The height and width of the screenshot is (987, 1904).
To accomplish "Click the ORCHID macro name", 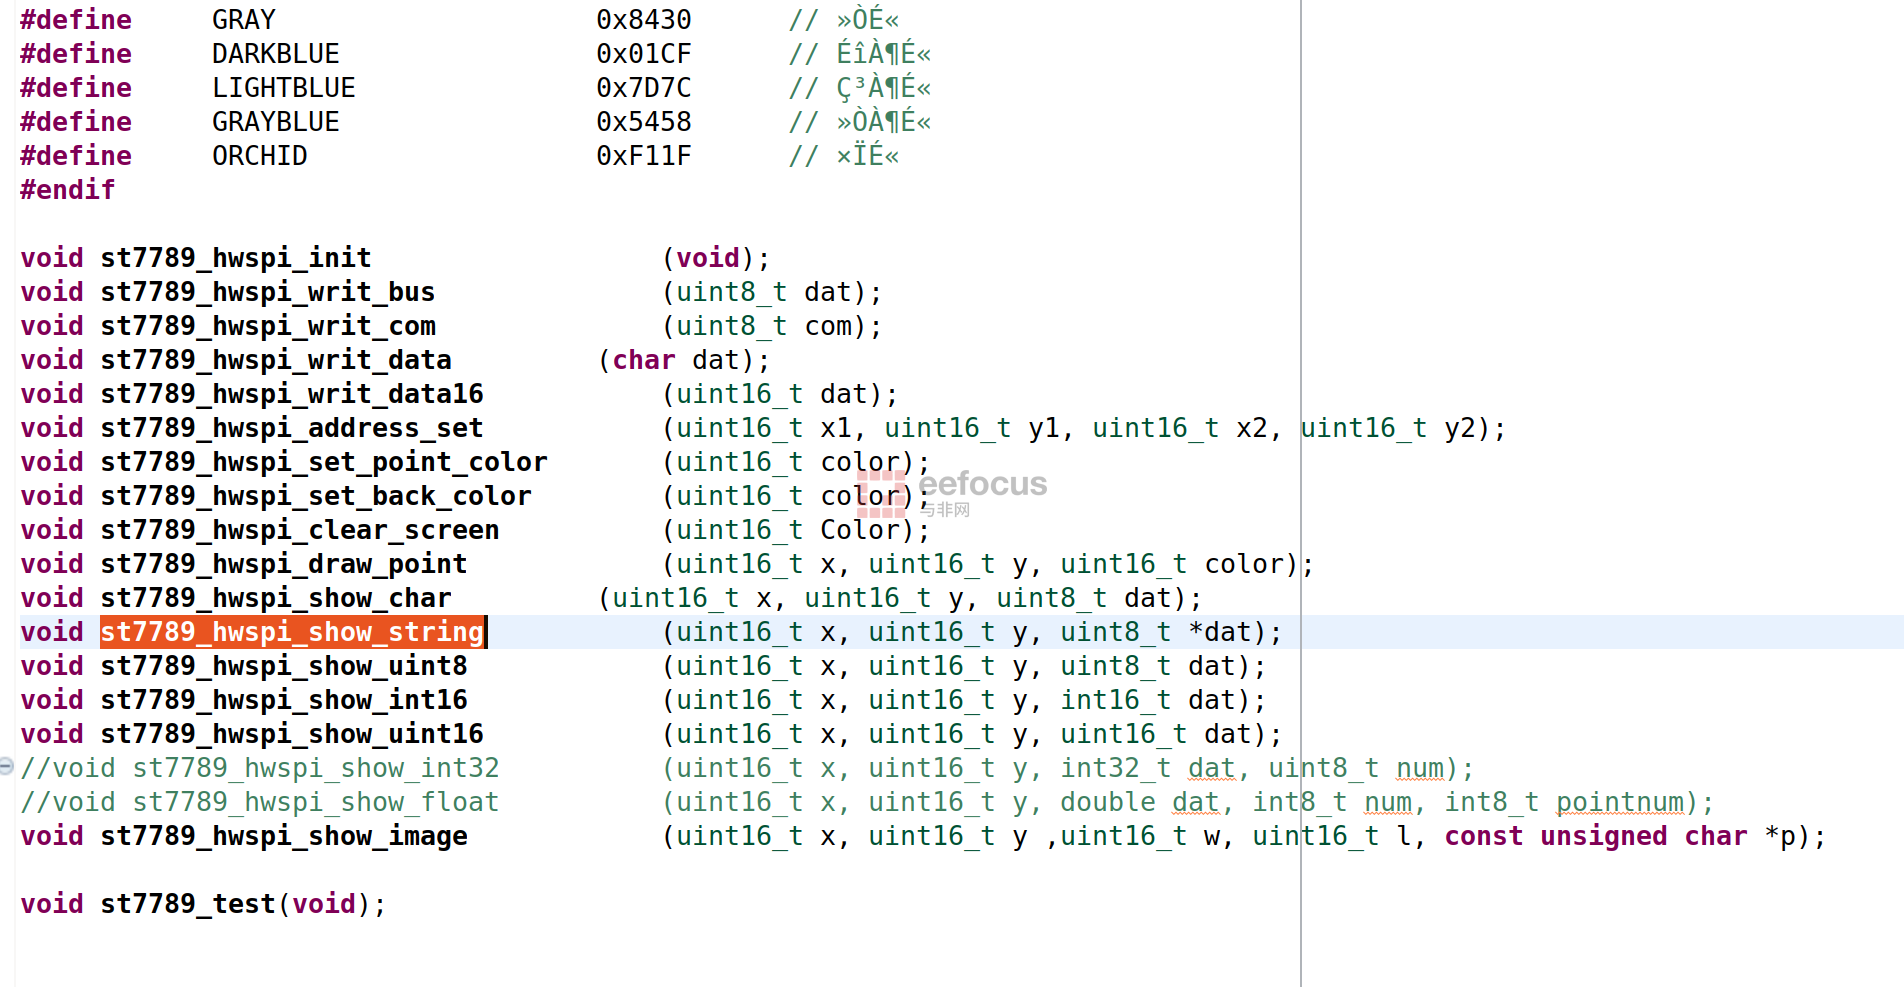I will [x=260, y=156].
